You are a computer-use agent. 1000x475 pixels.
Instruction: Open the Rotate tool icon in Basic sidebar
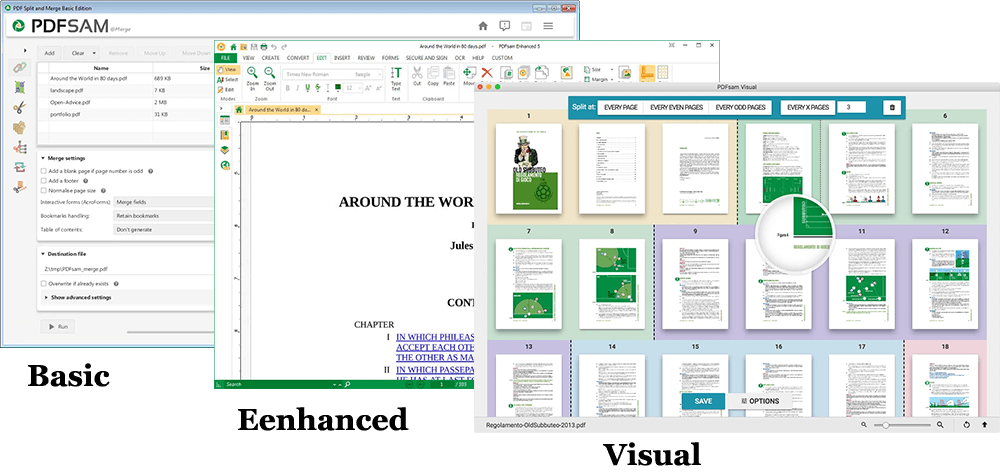point(19,168)
